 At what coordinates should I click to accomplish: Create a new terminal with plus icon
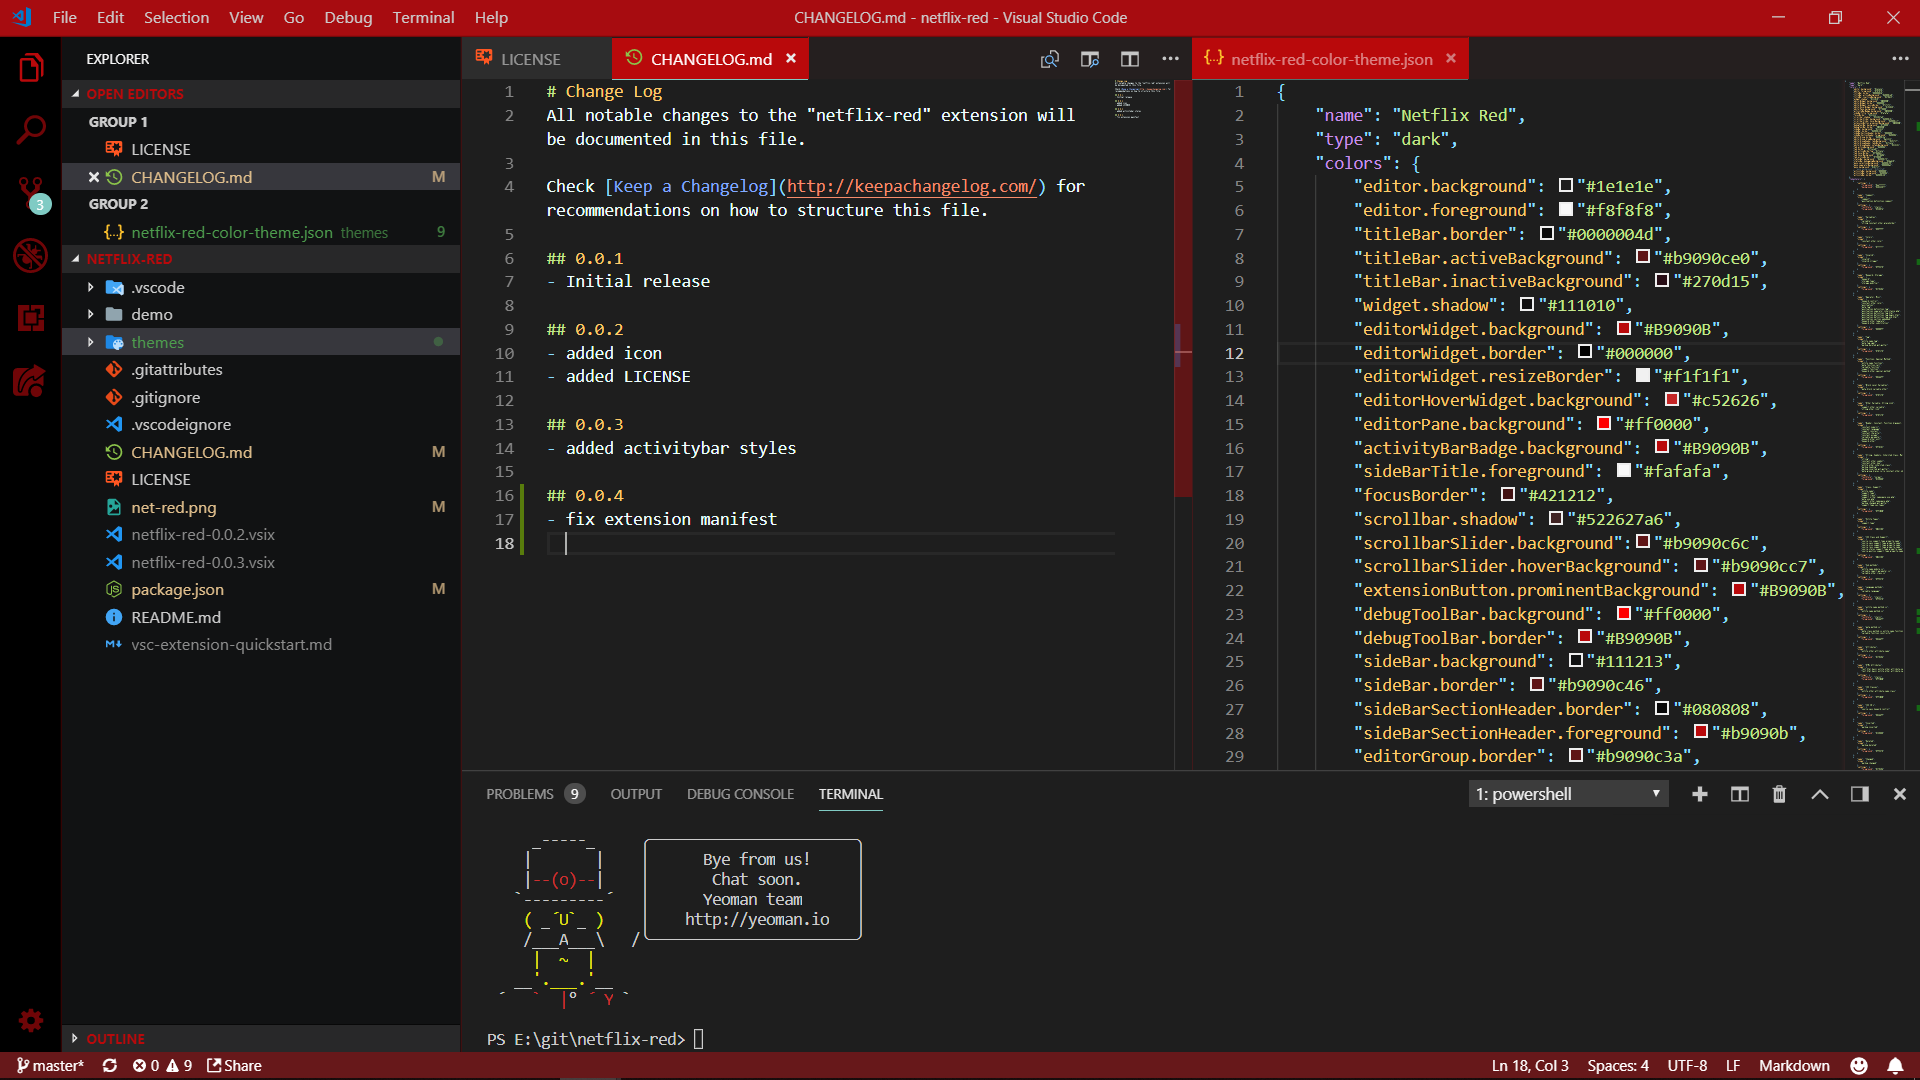1699,794
